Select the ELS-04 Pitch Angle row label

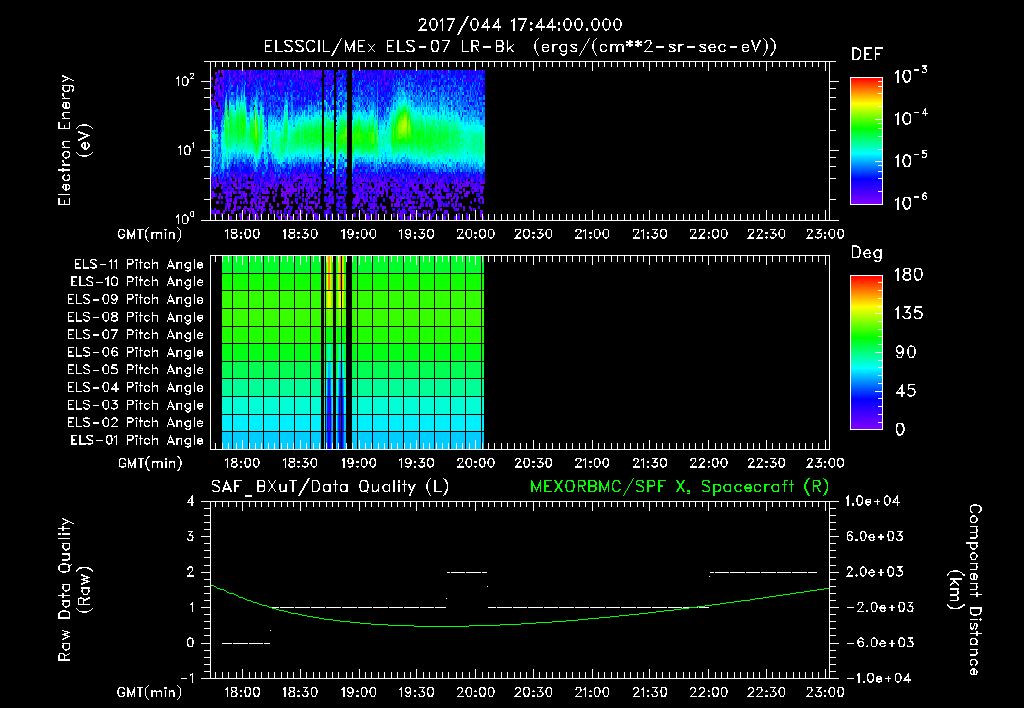135,387
